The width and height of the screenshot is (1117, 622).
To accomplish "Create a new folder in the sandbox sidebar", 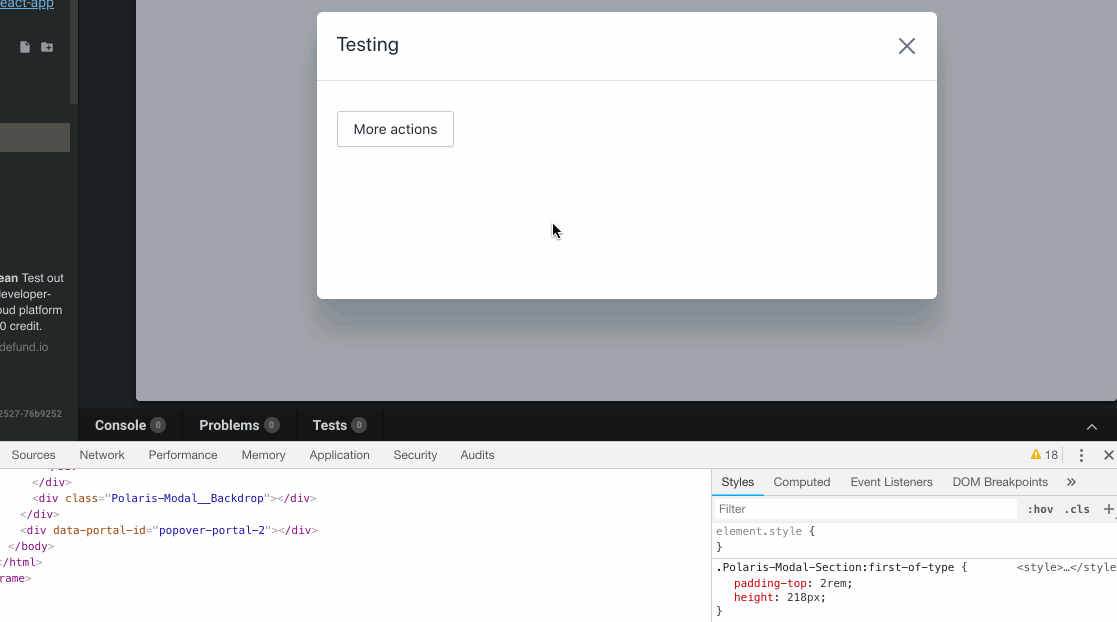I will click(x=46, y=46).
